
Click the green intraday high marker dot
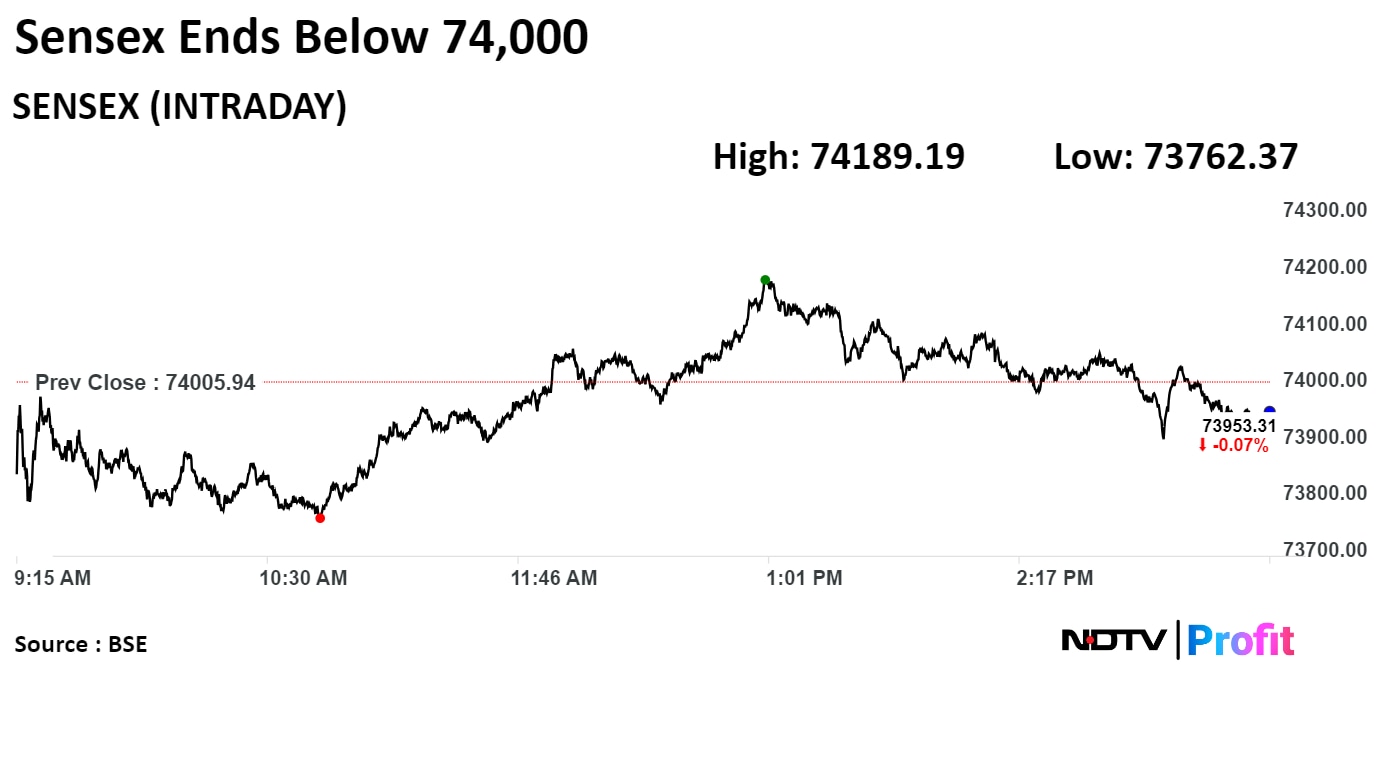pyautogui.click(x=765, y=280)
